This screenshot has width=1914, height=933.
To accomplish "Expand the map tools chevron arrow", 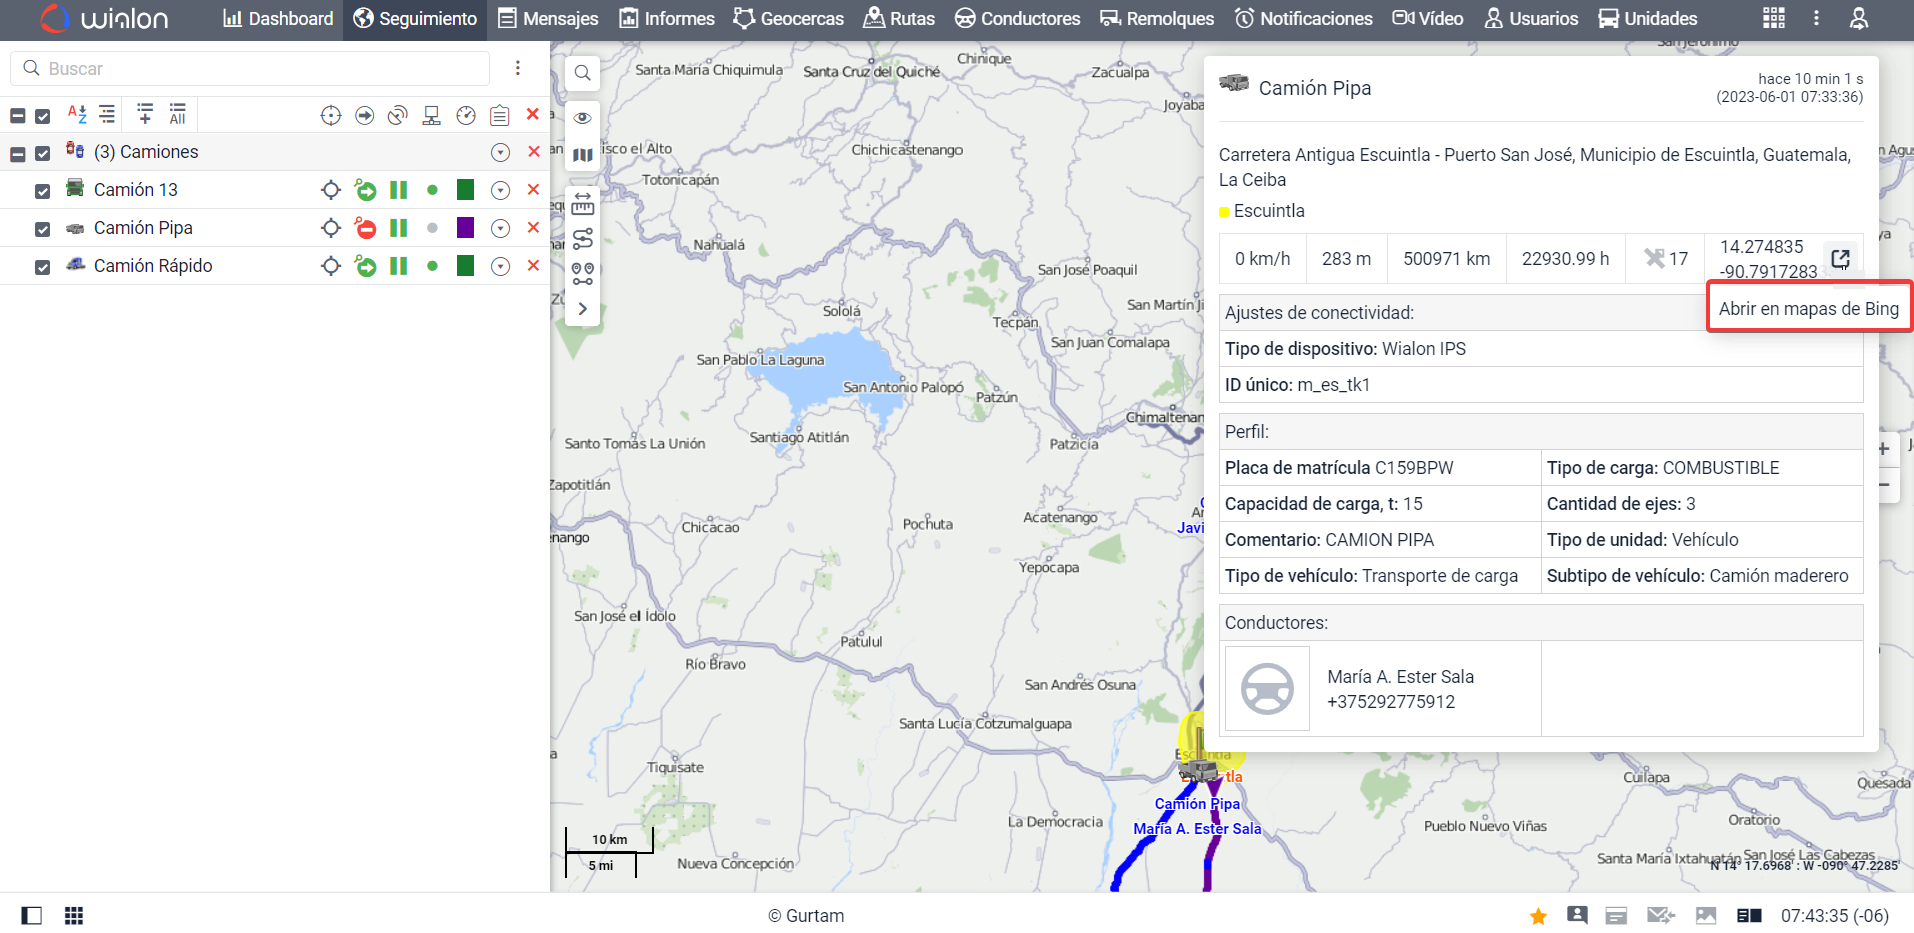I will click(582, 309).
